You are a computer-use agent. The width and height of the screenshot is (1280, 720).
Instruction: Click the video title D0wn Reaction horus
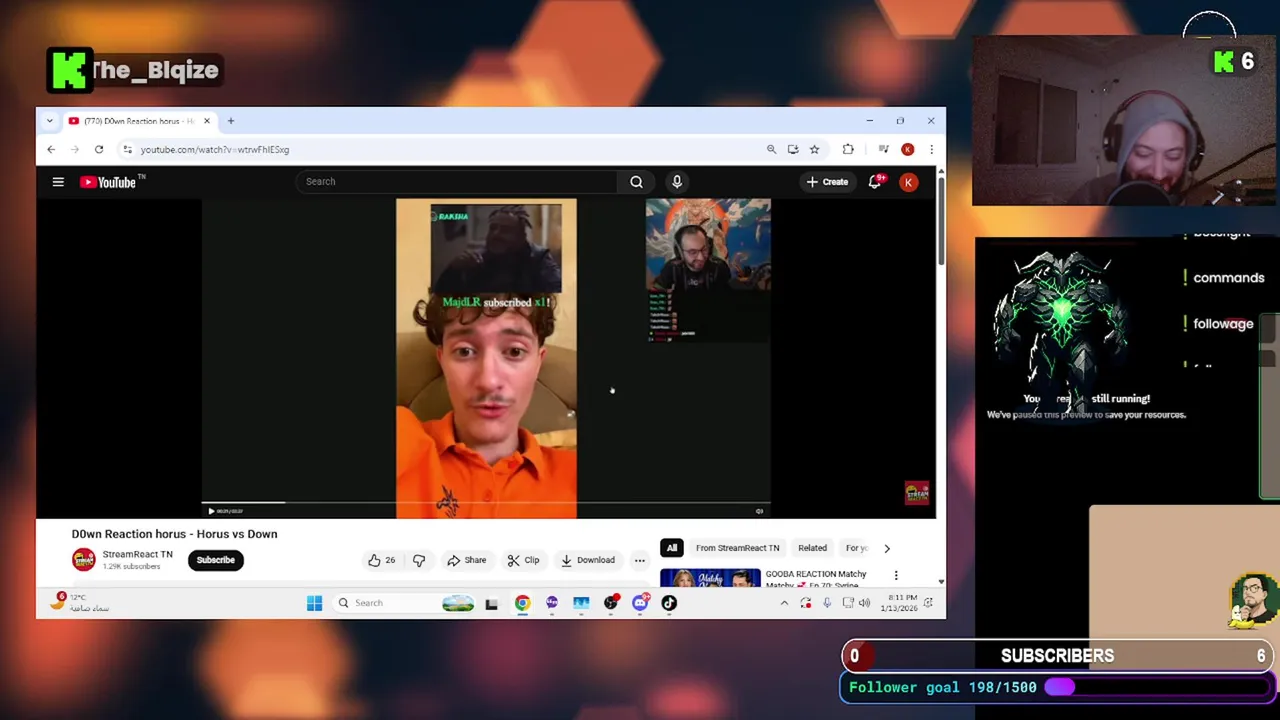click(174, 534)
